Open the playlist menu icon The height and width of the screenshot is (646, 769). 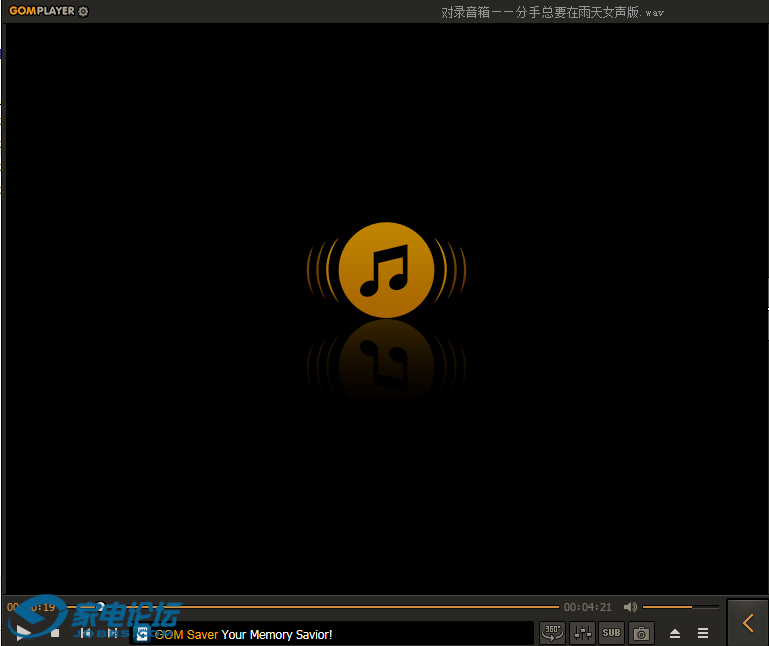703,633
